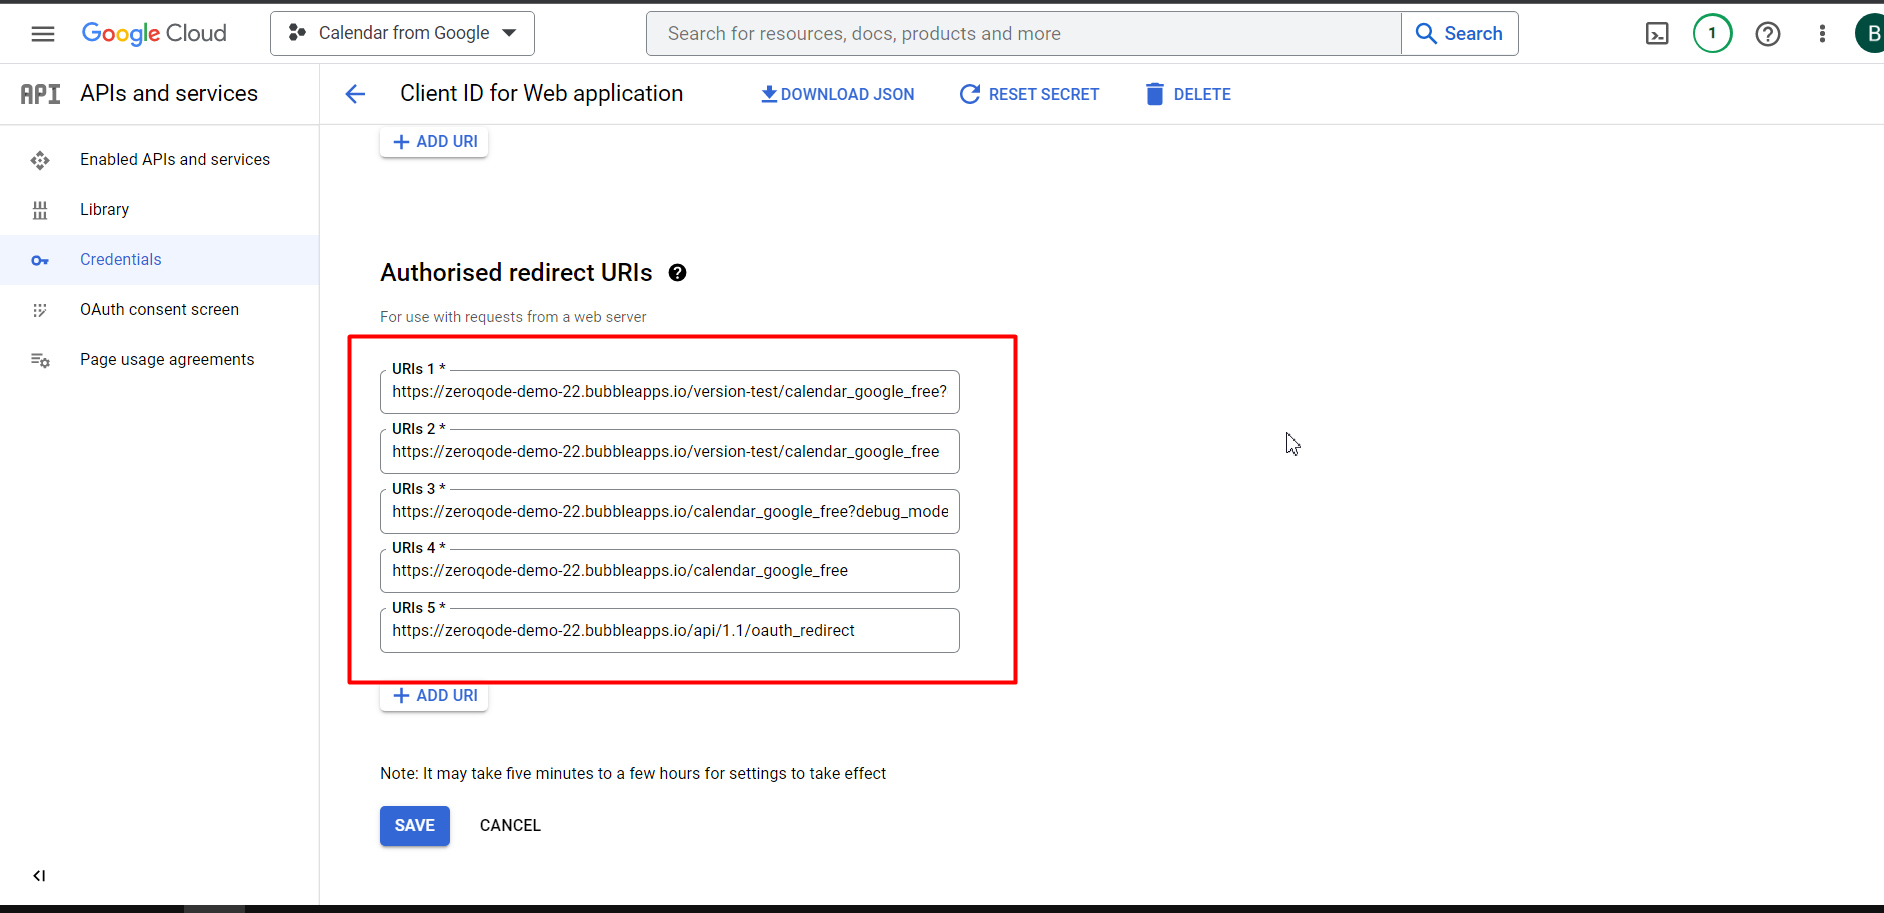Click text 'For use with requests from a web server'
Image resolution: width=1884 pixels, height=913 pixels.
click(x=513, y=317)
